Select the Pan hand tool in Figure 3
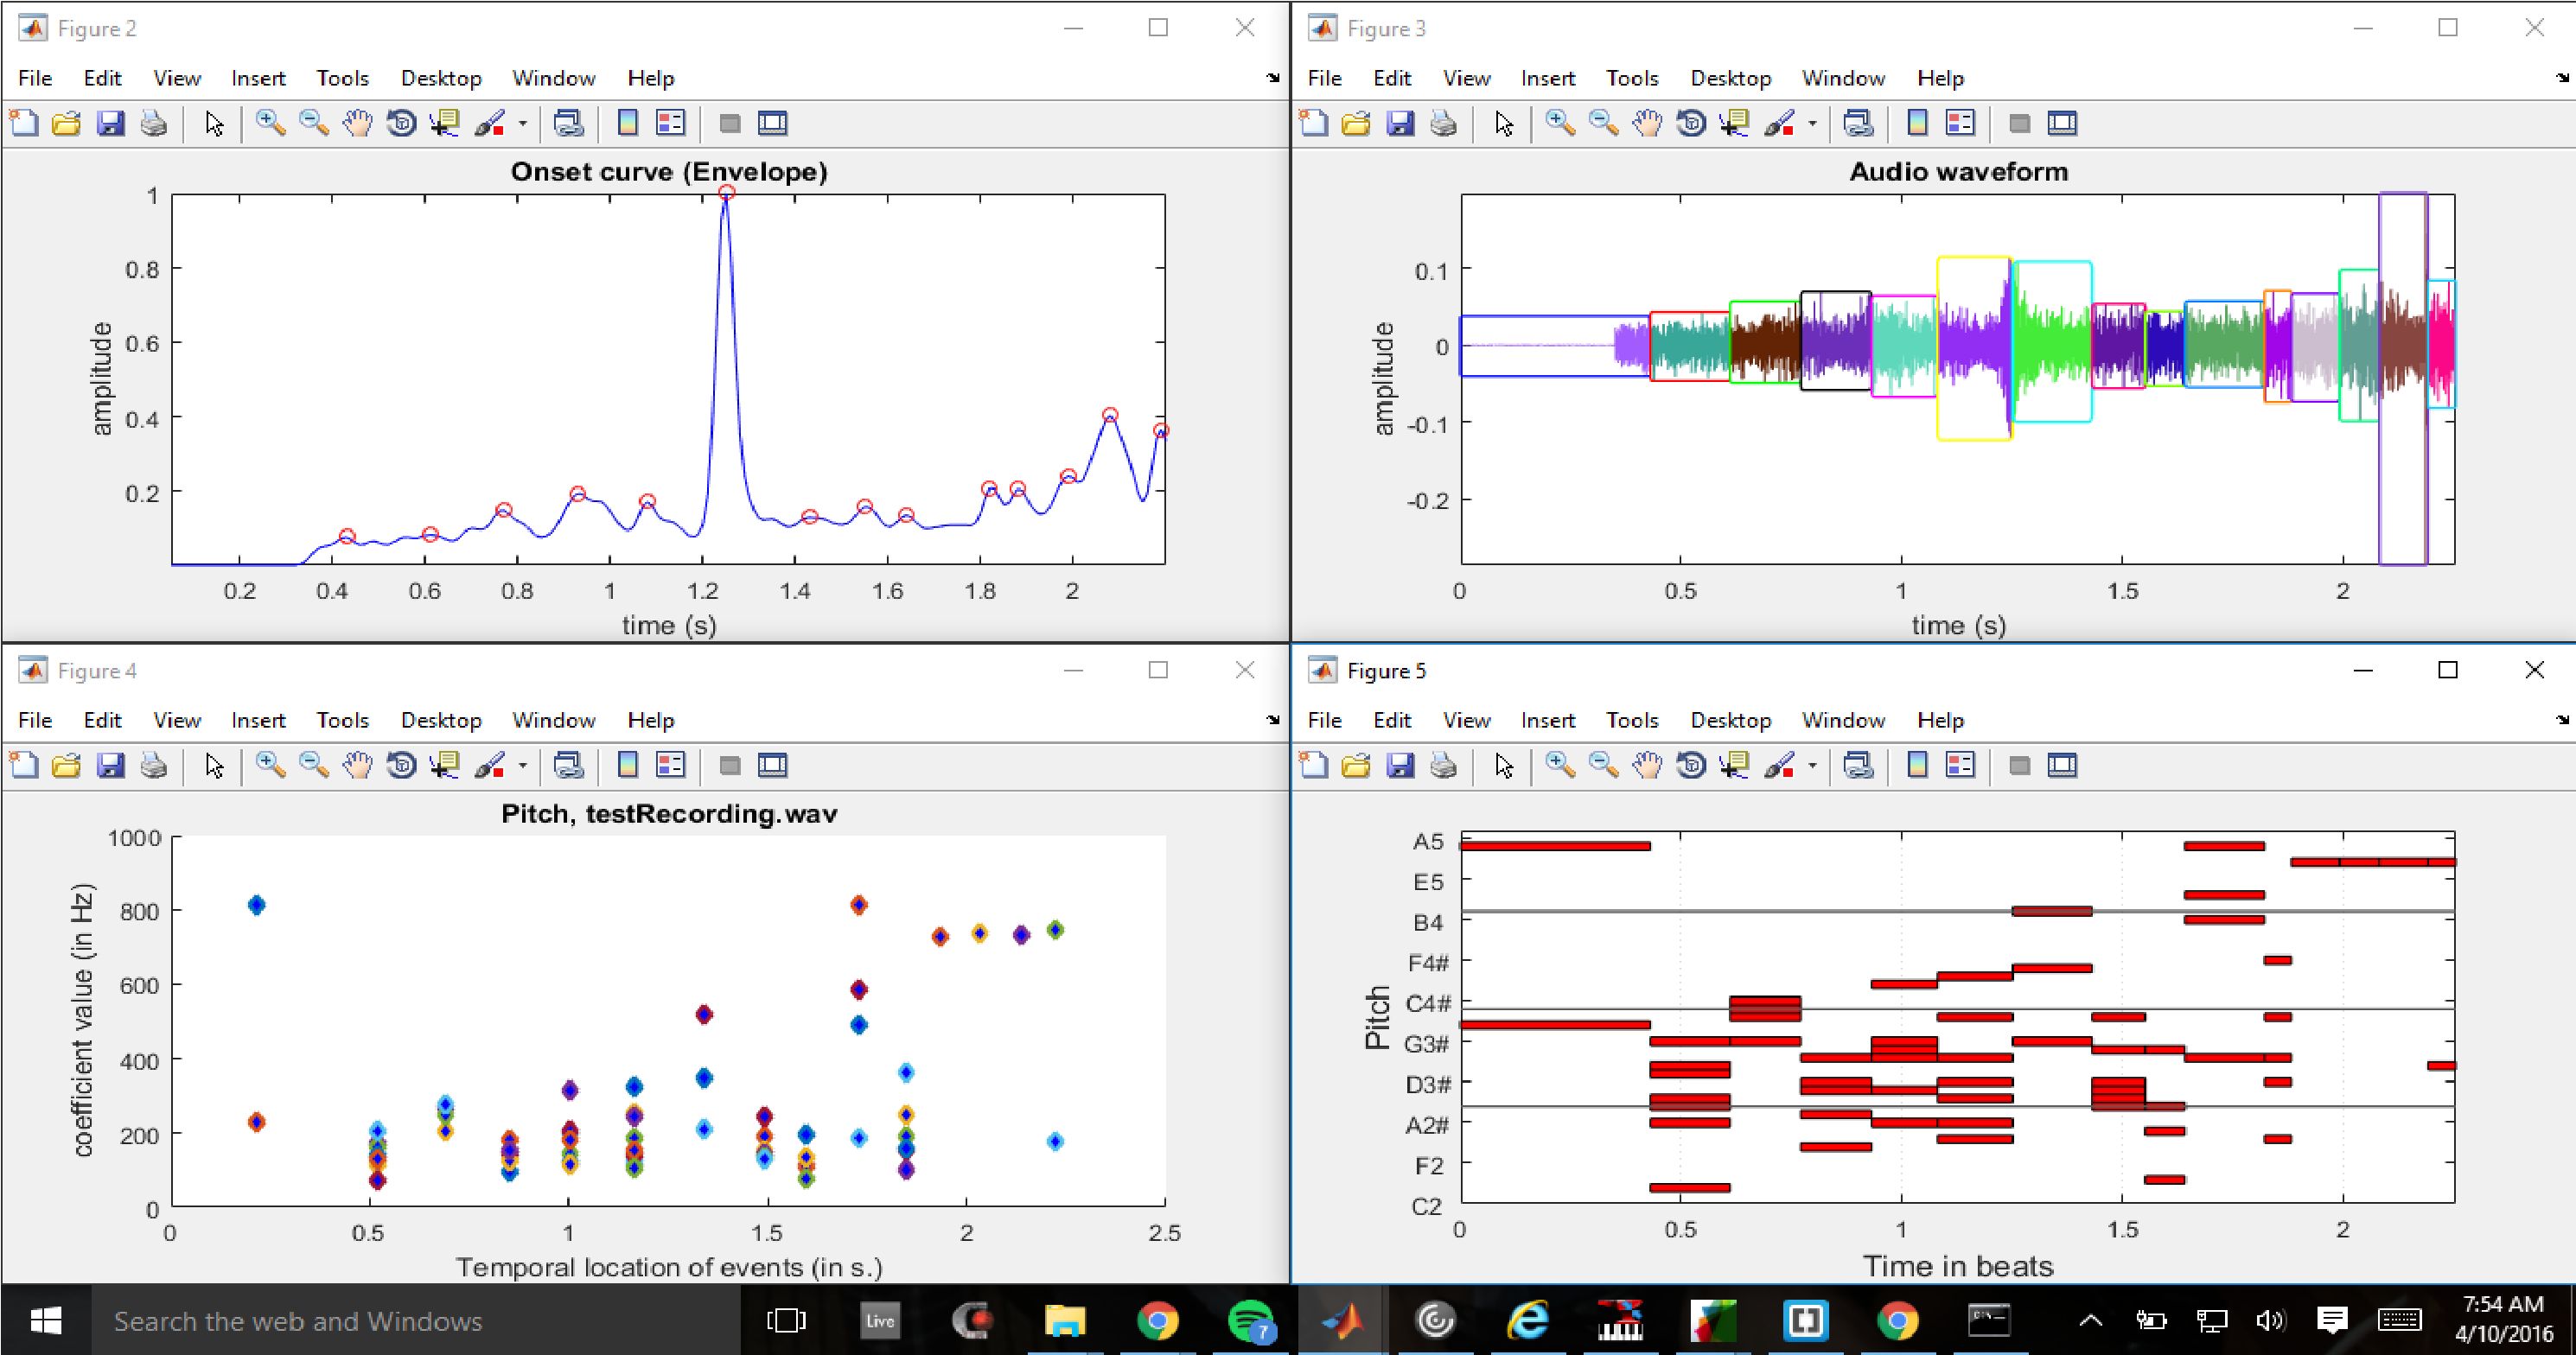Image resolution: width=2576 pixels, height=1355 pixels. (x=1647, y=123)
